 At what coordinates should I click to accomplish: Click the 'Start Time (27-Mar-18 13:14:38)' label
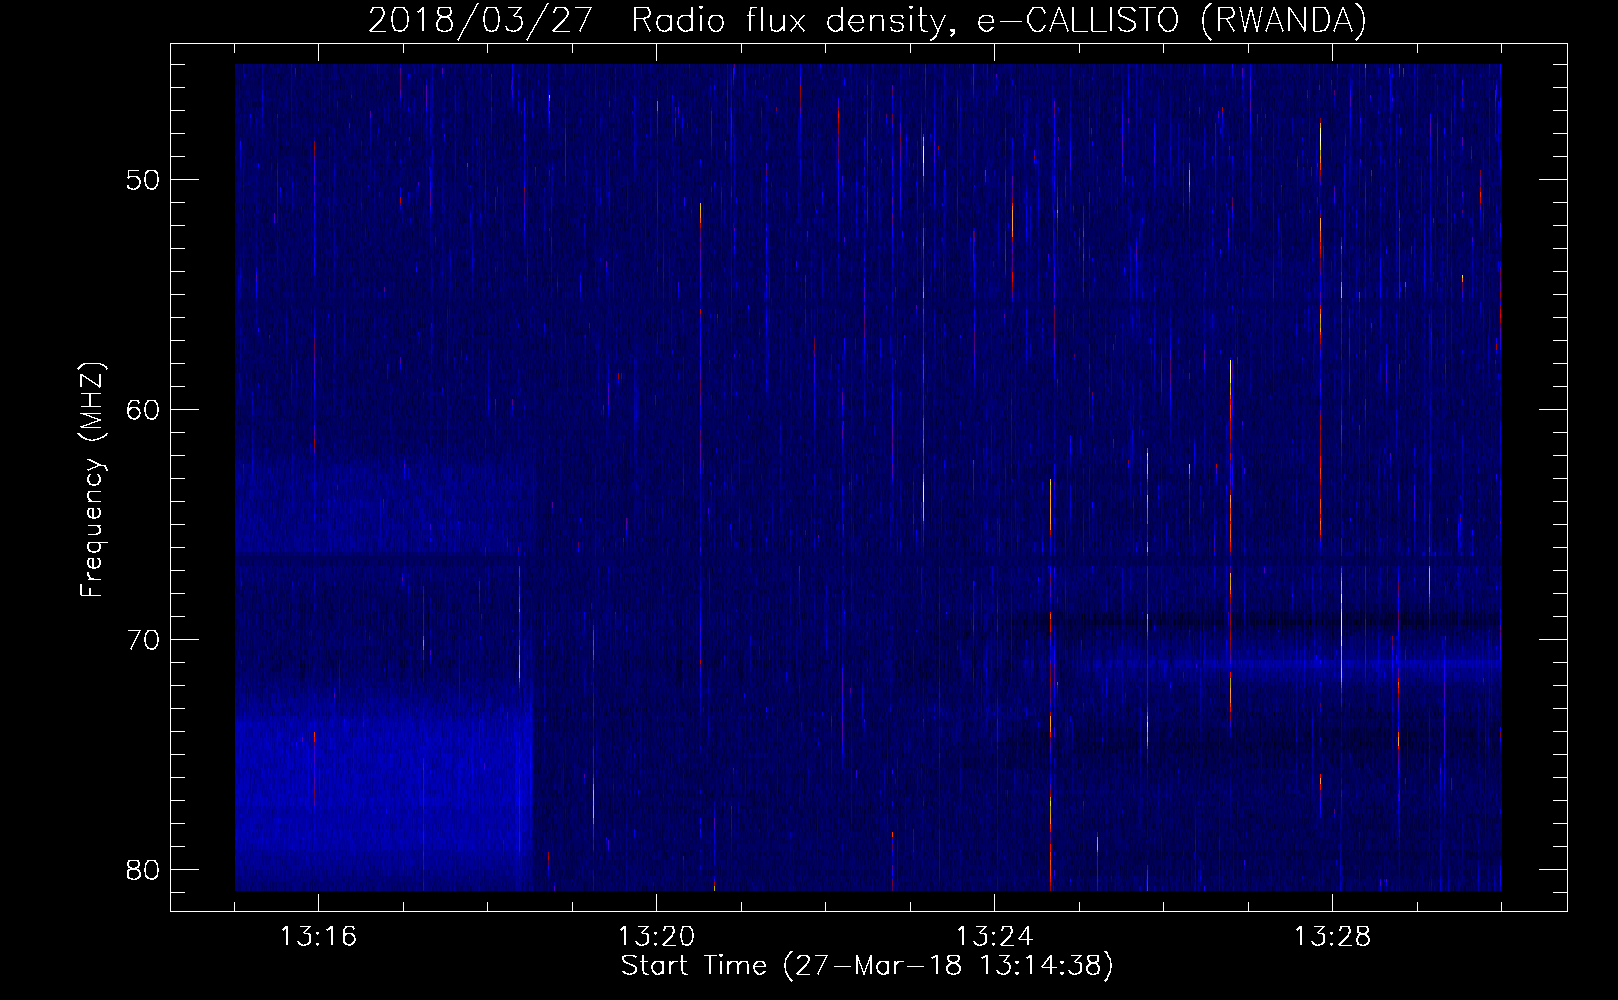867,966
